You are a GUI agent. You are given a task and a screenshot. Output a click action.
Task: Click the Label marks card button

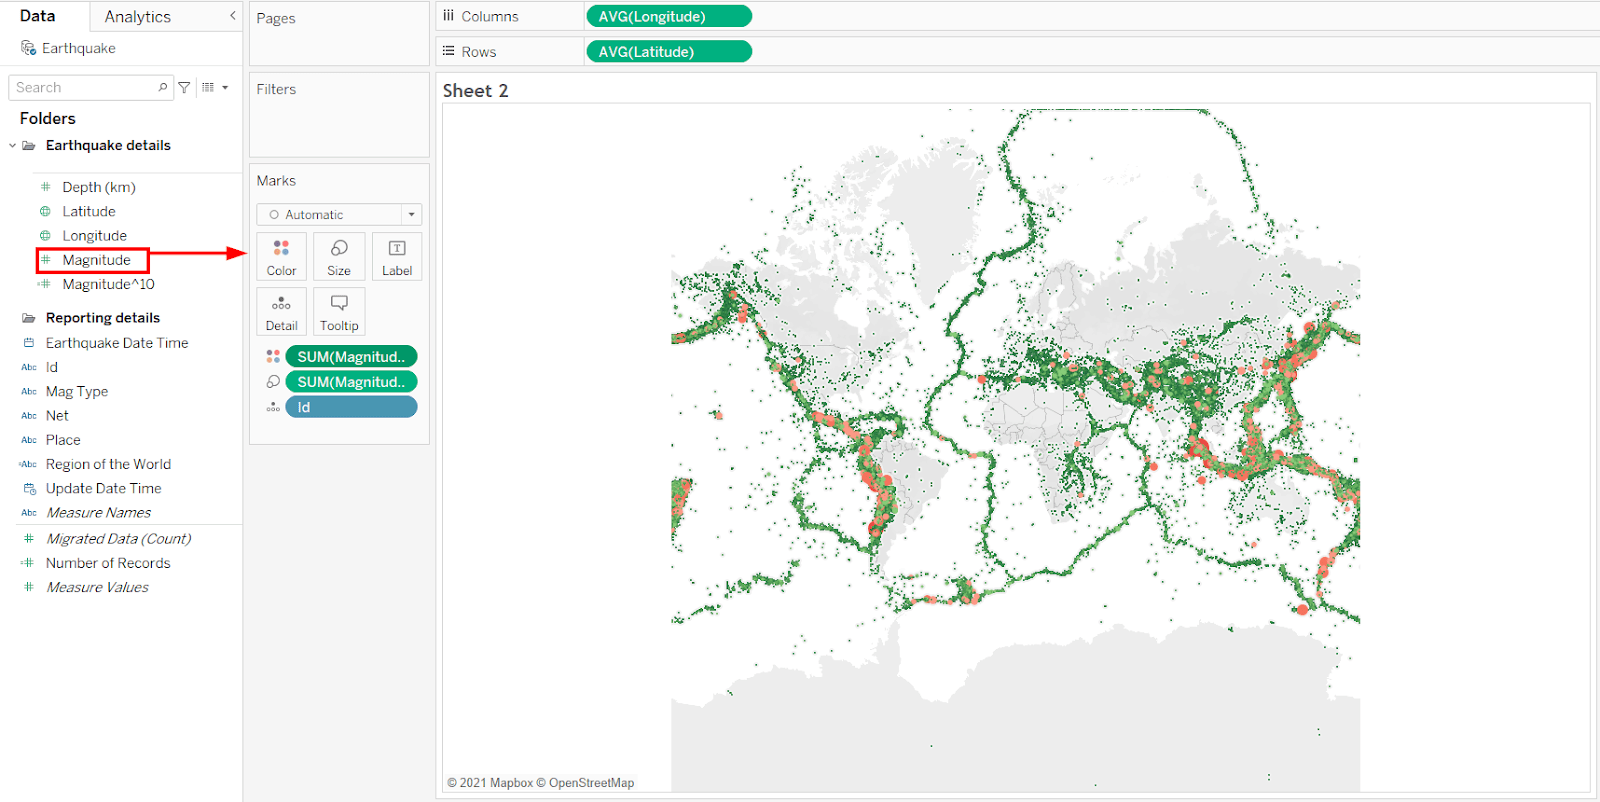[397, 257]
